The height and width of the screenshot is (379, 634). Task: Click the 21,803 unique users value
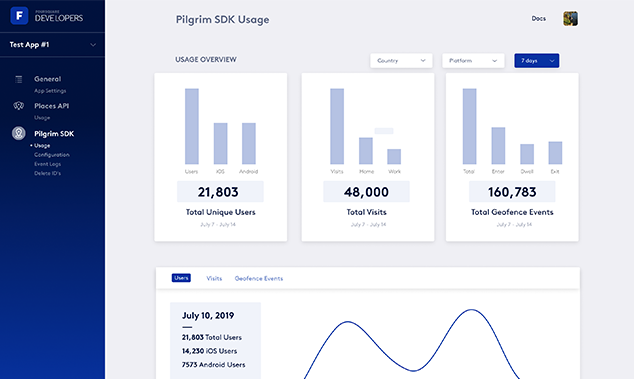point(218,192)
